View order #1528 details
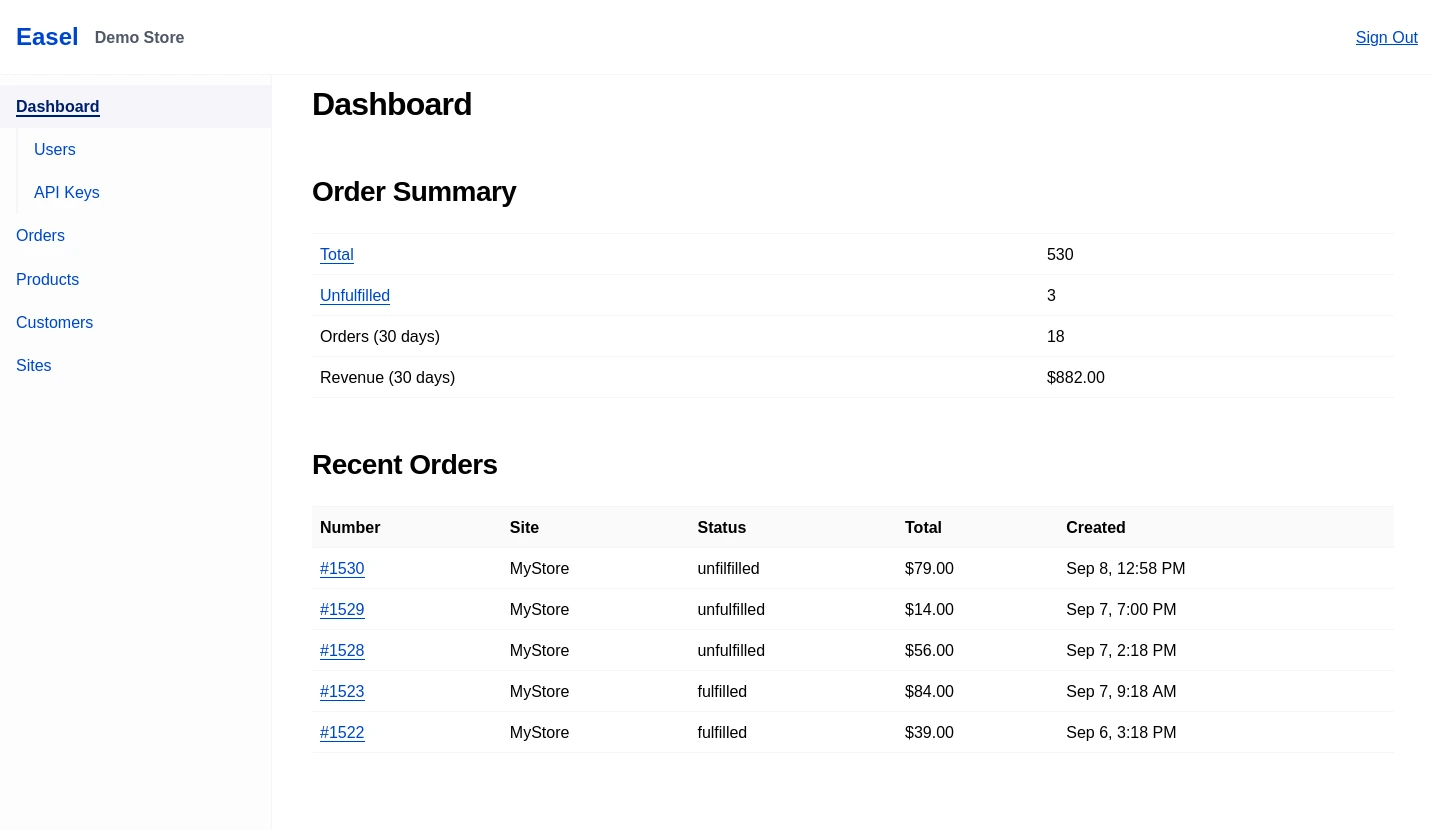 [x=342, y=651]
